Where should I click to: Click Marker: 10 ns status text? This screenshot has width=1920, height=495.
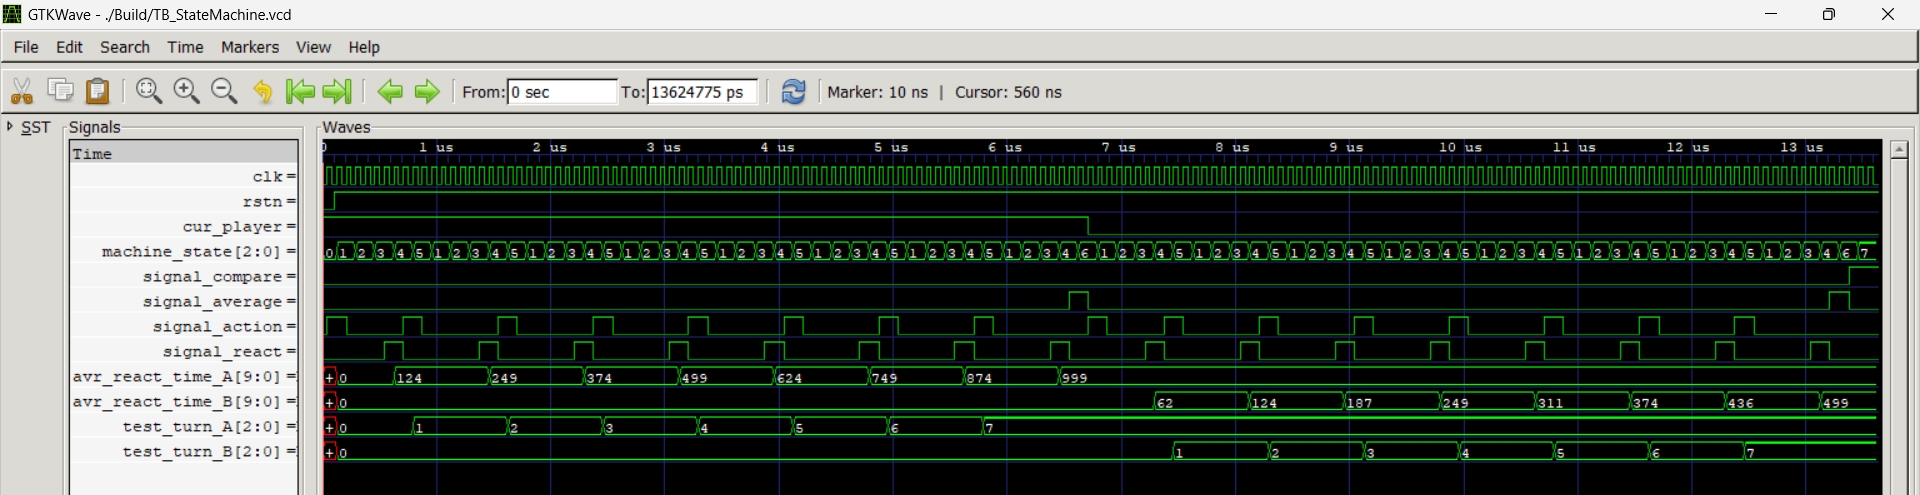click(x=877, y=92)
